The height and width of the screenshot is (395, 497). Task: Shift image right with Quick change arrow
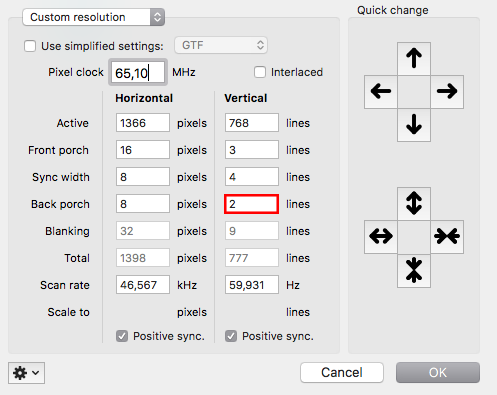coord(447,92)
